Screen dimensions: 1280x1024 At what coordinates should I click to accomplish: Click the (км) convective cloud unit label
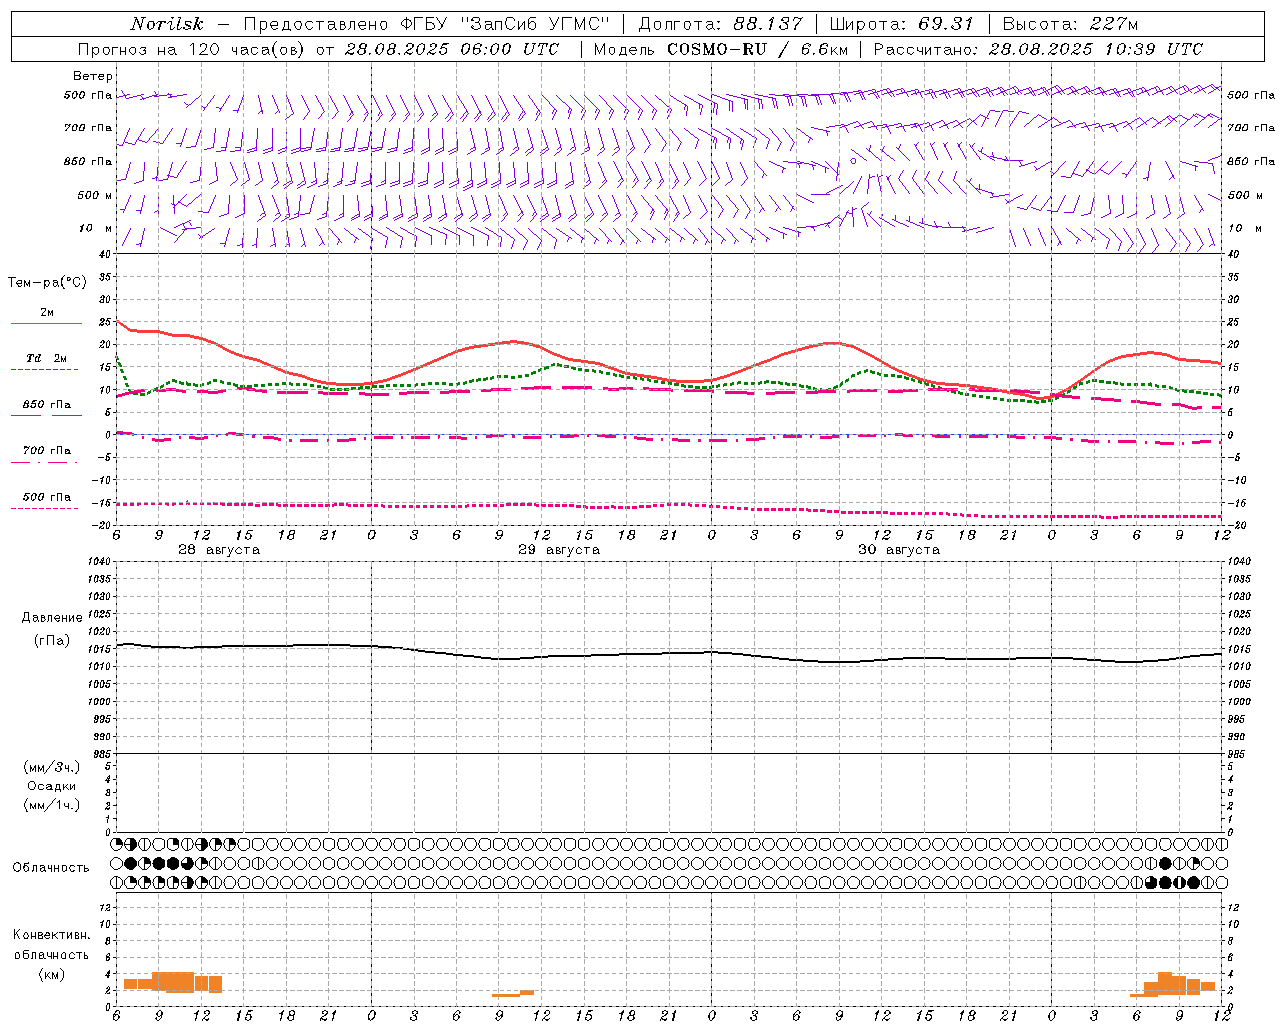pos(51,974)
